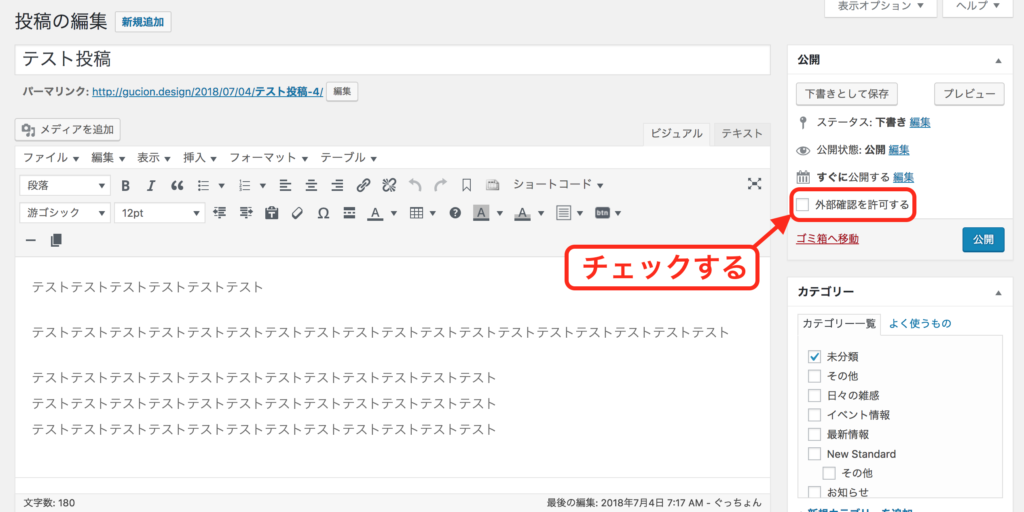
Task: Insert a blockquote
Action: click(x=177, y=185)
